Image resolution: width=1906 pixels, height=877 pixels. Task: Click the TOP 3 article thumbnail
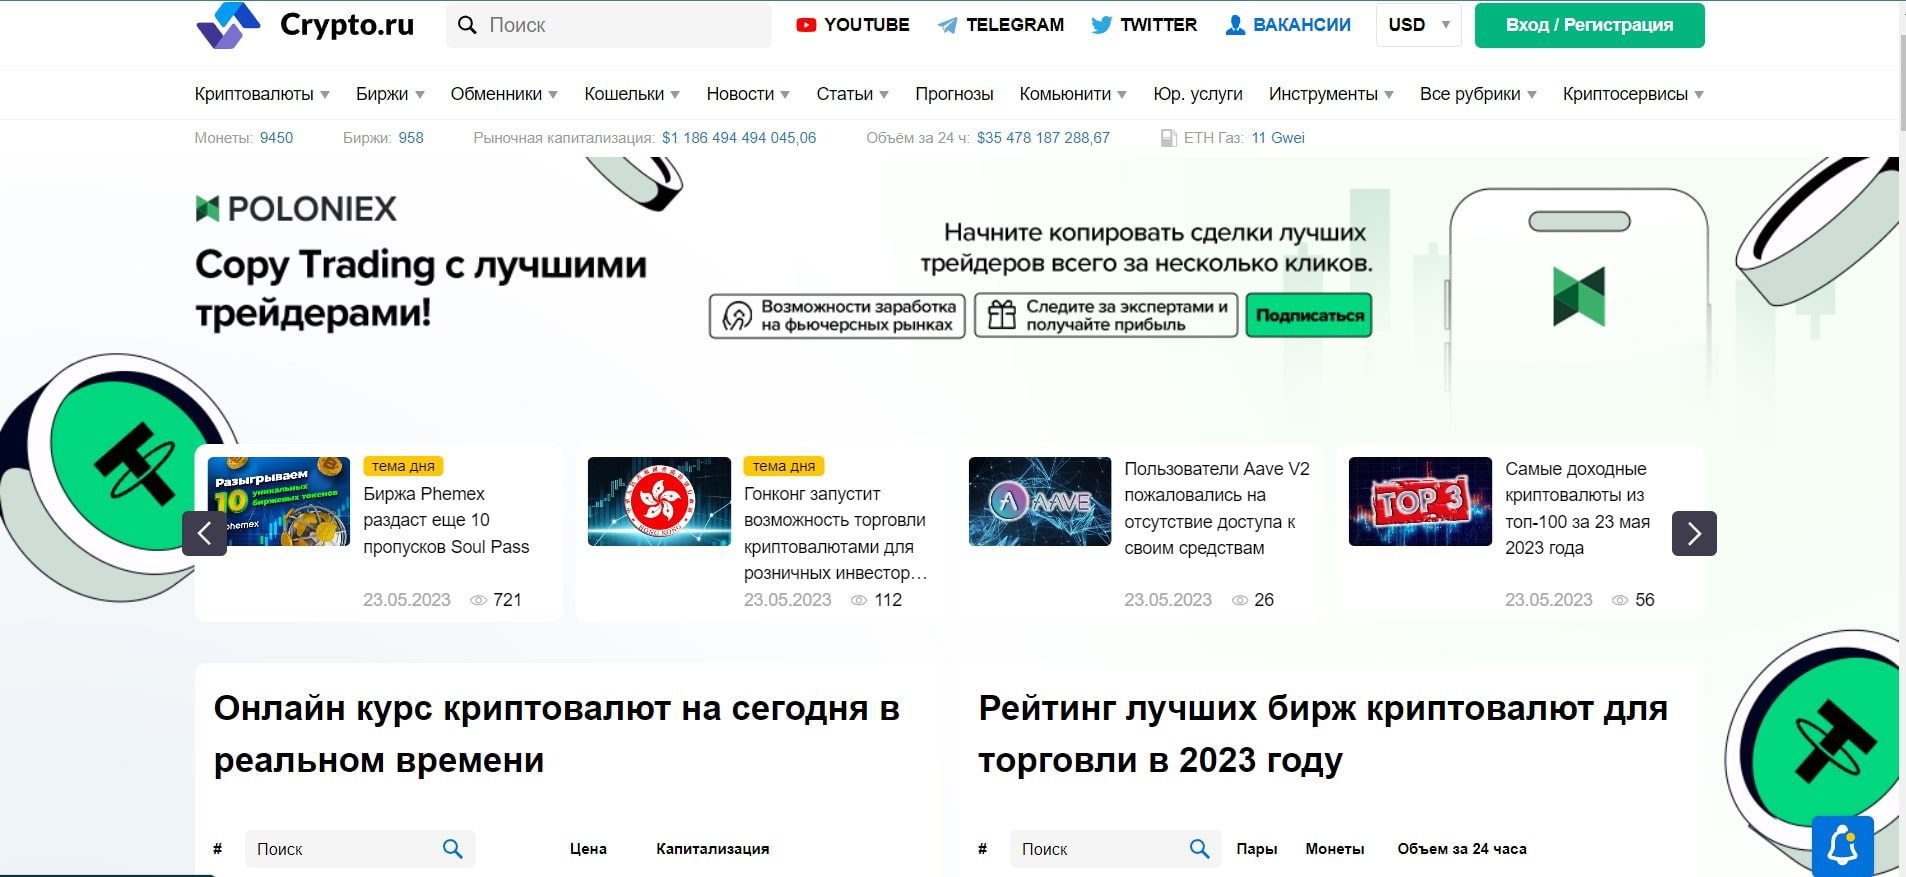coord(1420,501)
